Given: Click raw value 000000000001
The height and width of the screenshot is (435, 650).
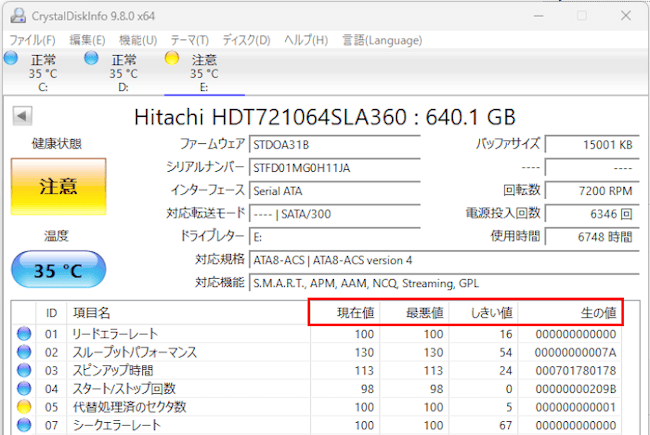Looking at the screenshot, I should pyautogui.click(x=575, y=407).
